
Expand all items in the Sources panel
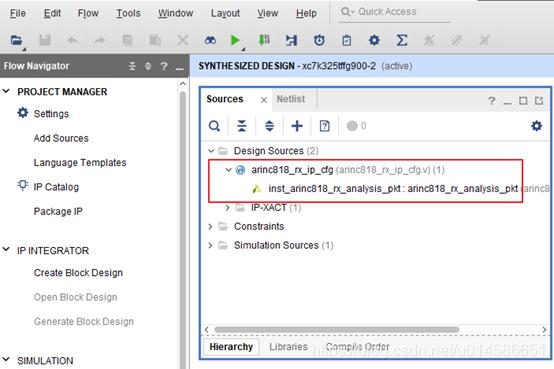(270, 126)
